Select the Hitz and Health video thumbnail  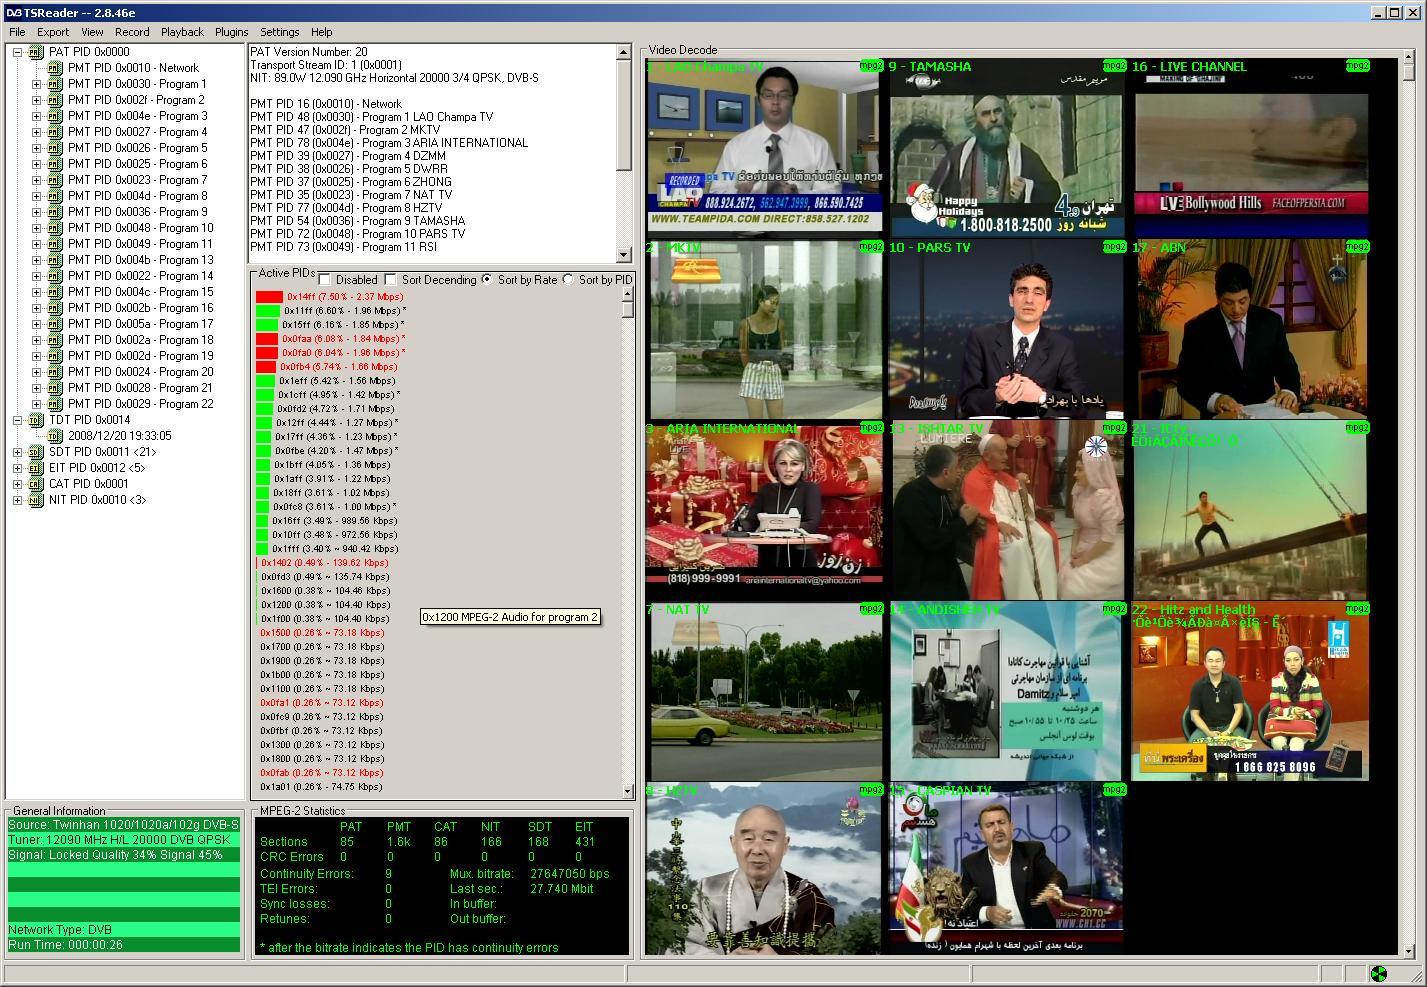1249,691
